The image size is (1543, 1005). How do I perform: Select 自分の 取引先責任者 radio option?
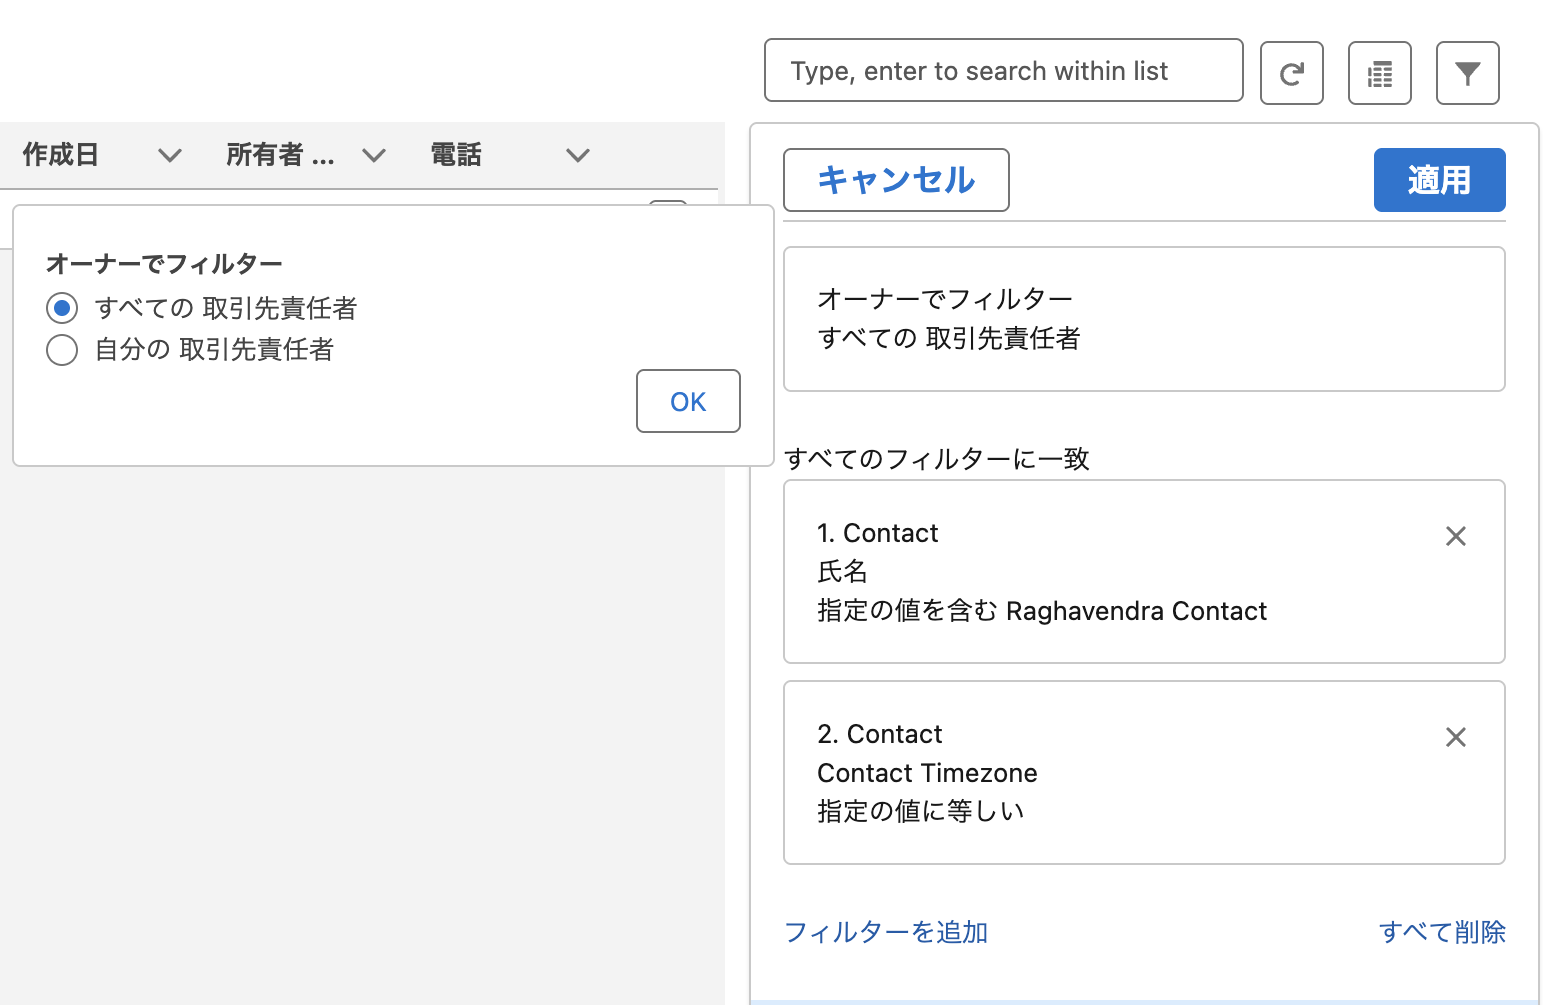point(62,350)
